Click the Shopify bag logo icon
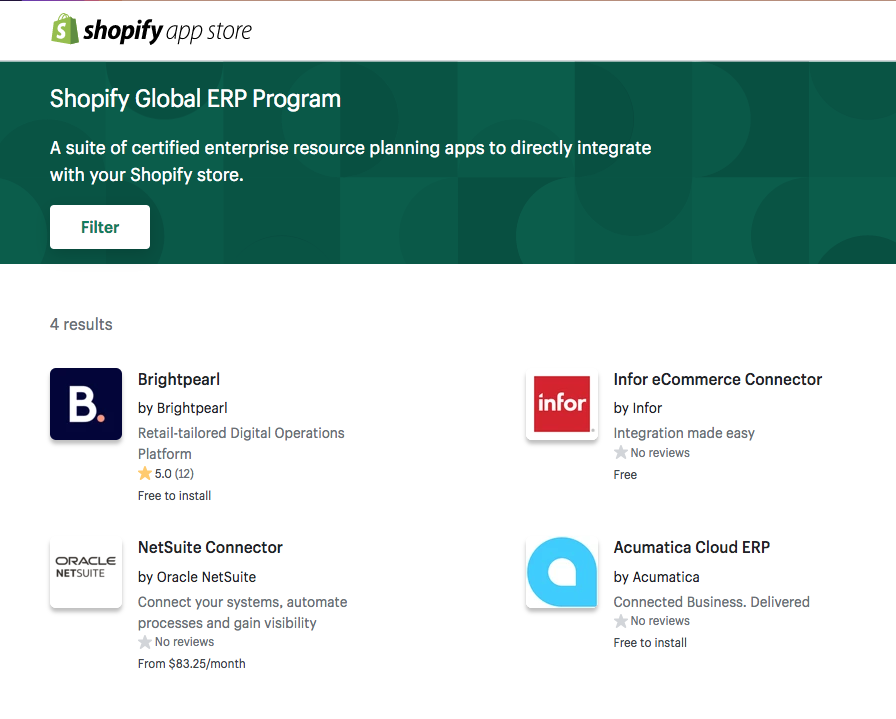 (65, 29)
